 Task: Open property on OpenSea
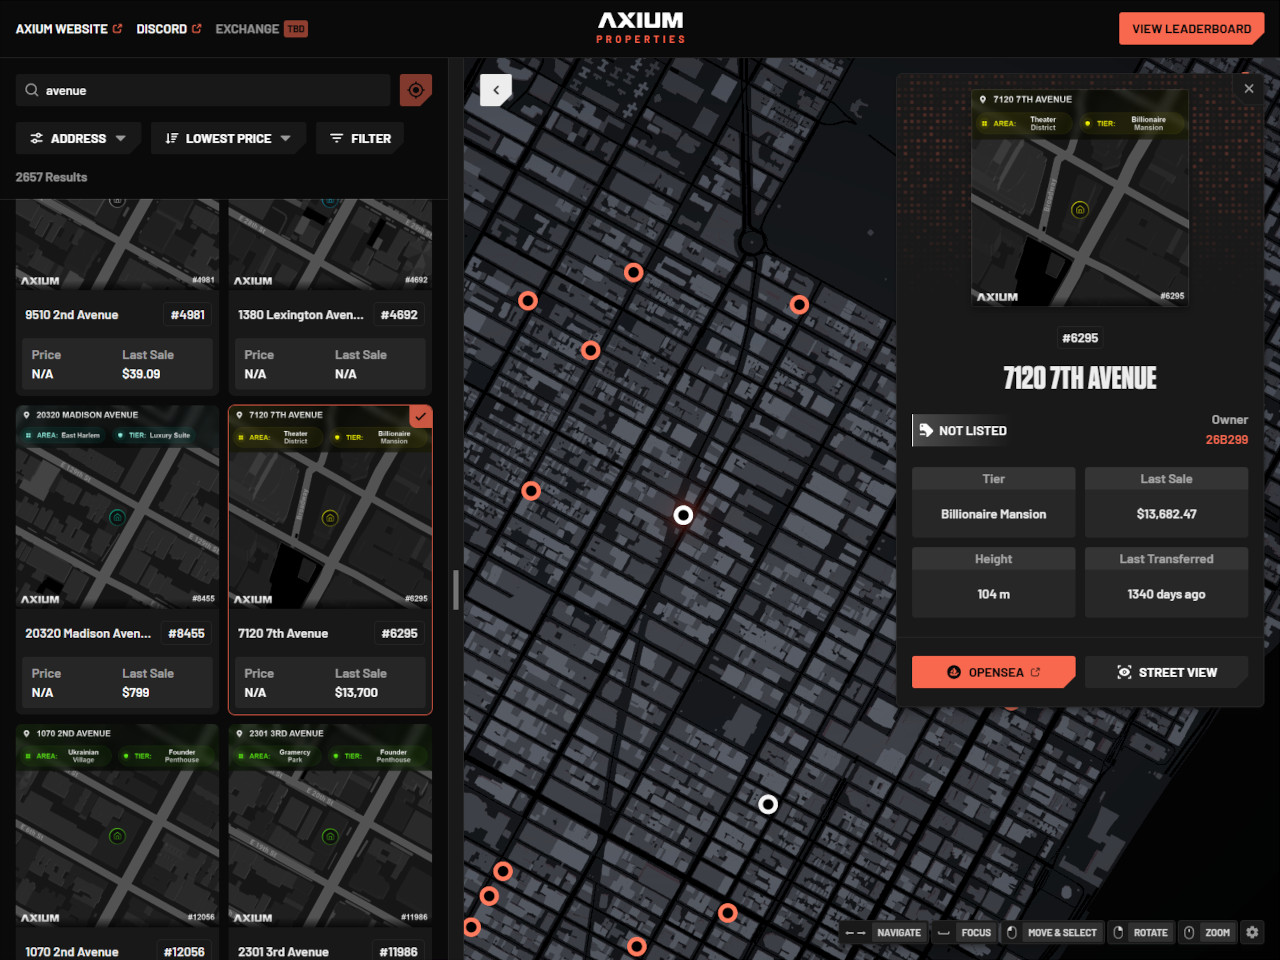point(993,672)
